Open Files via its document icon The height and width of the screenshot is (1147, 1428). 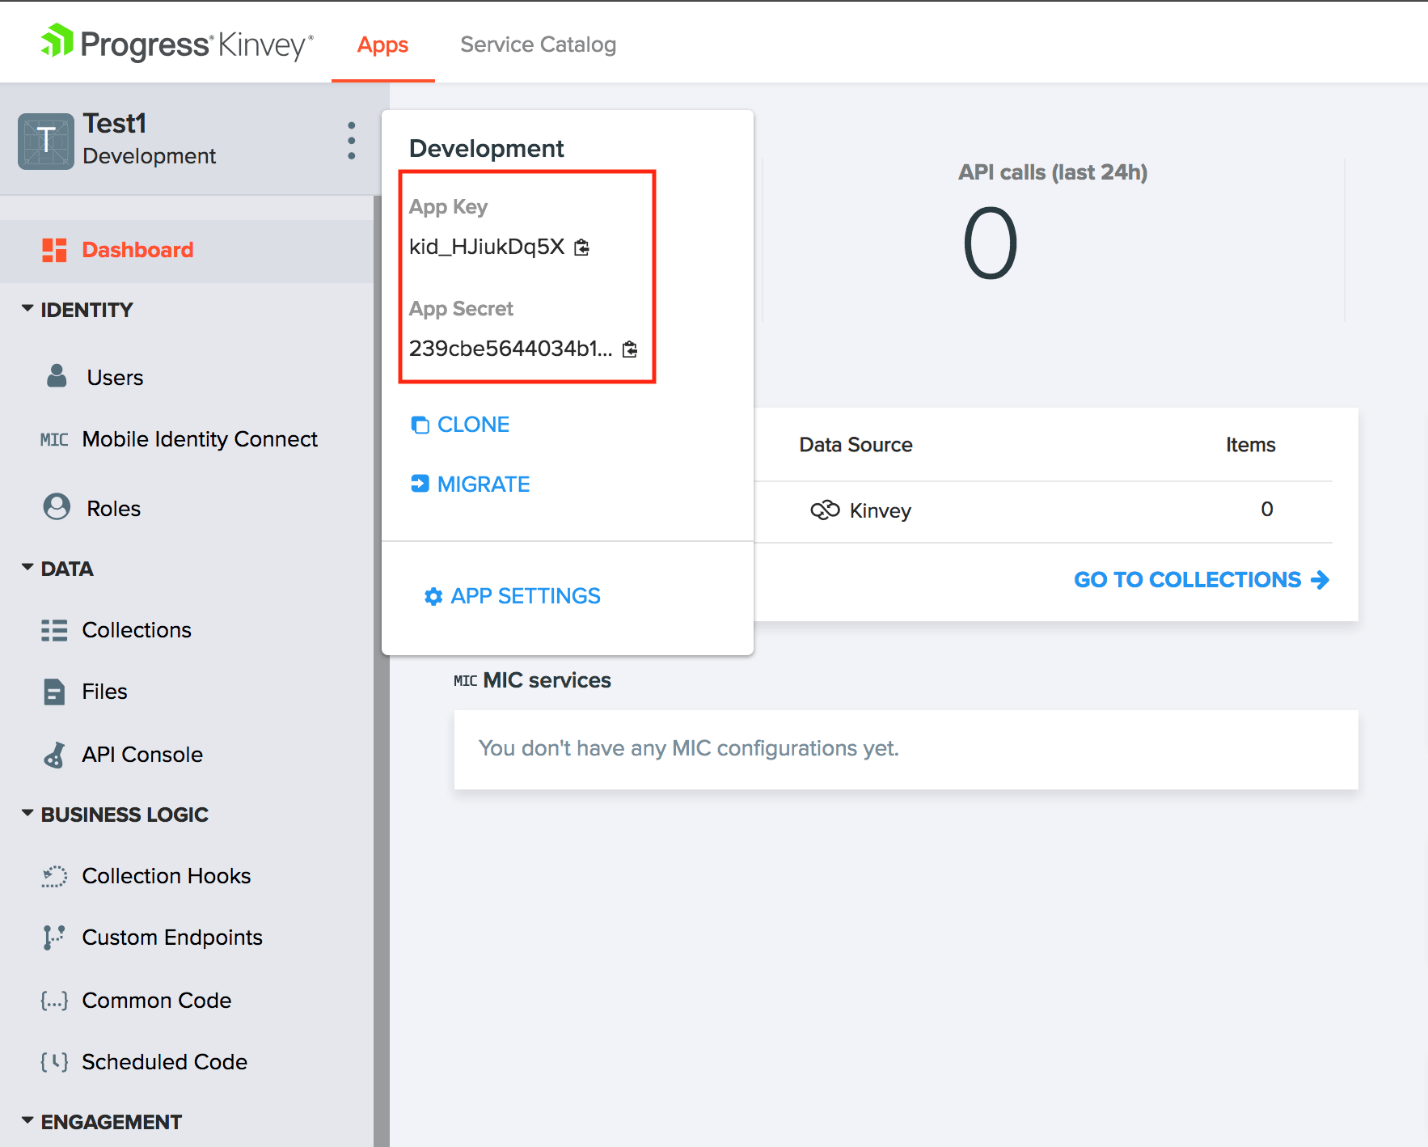55,691
